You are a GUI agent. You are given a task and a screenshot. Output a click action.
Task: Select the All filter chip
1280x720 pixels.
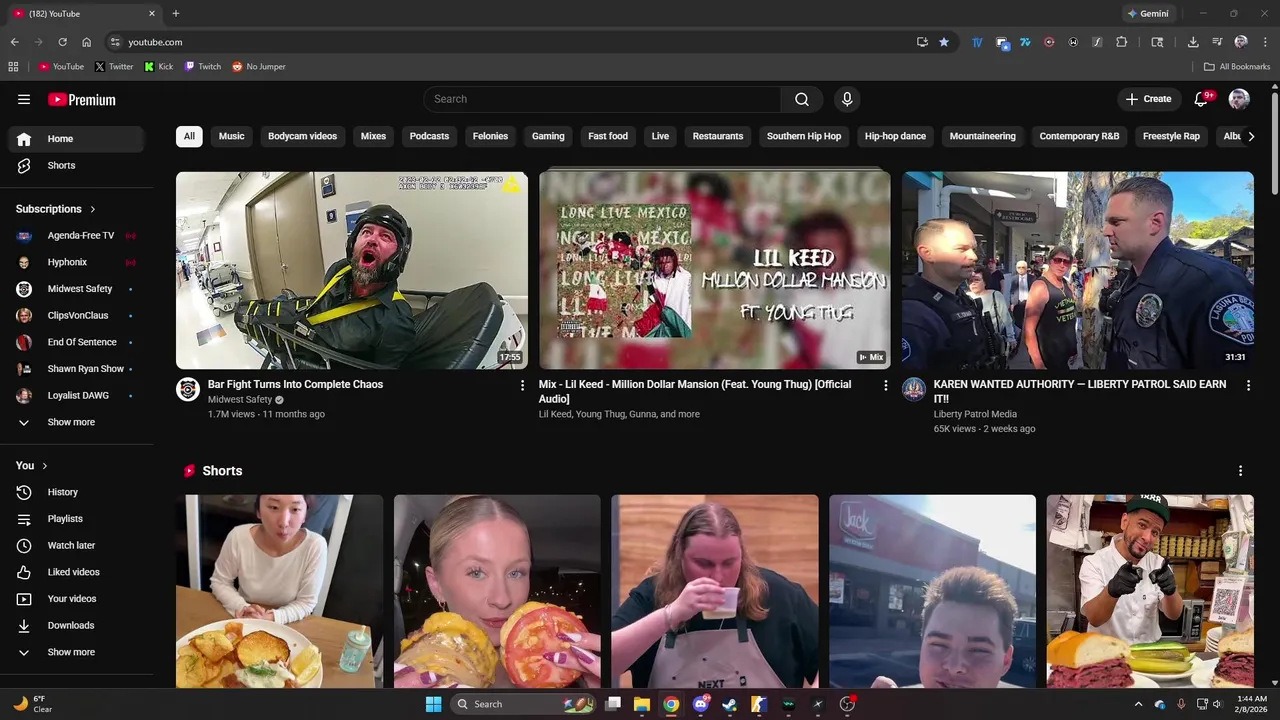point(189,136)
